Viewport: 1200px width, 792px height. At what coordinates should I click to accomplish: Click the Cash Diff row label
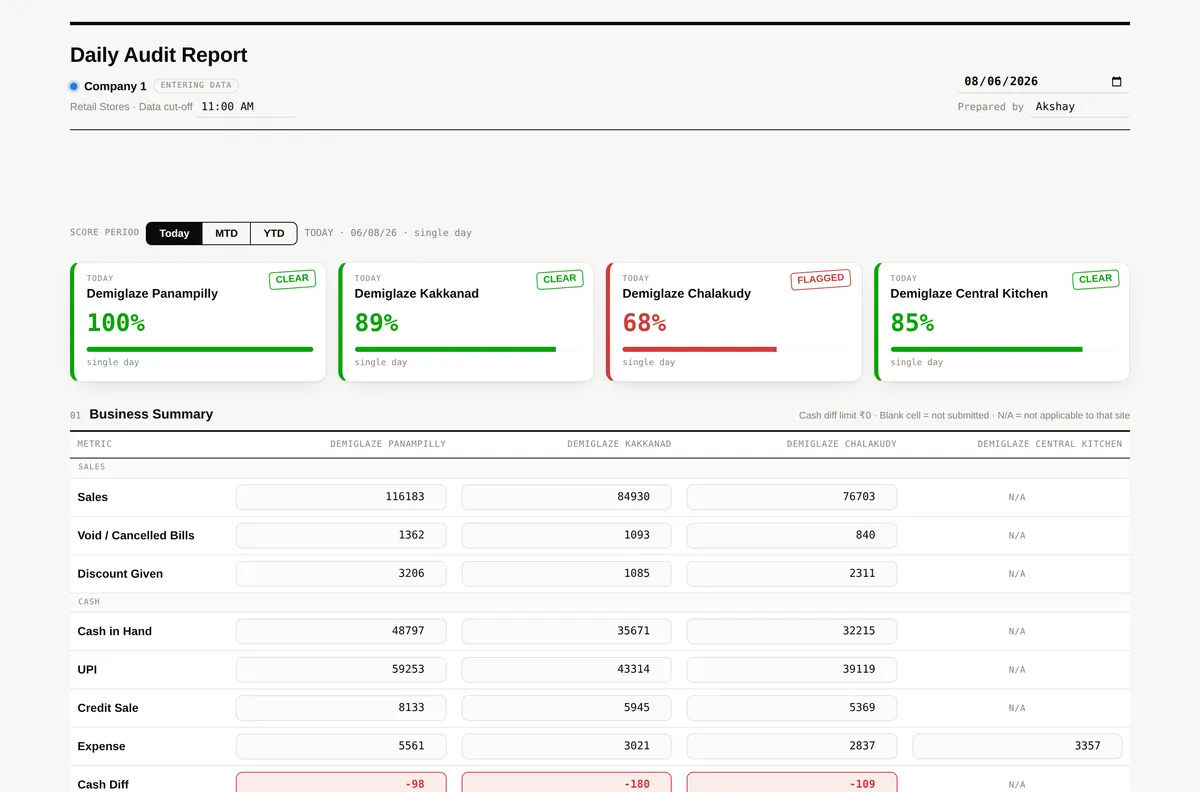pos(103,785)
